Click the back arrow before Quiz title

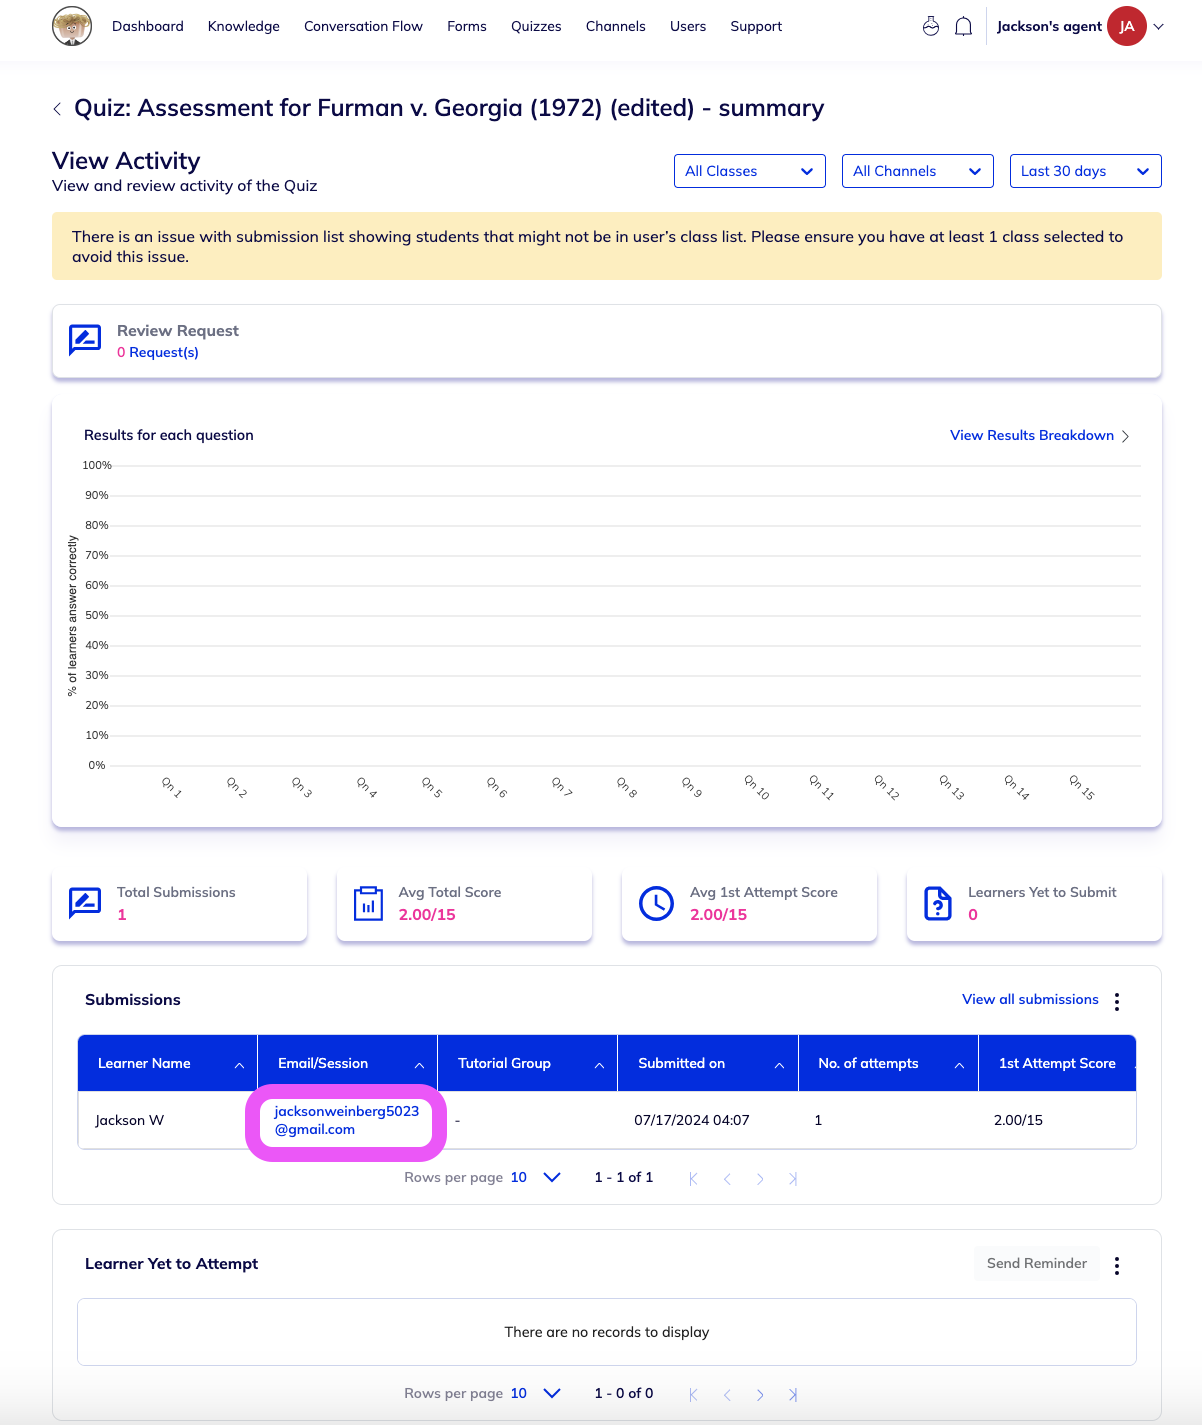(x=57, y=109)
